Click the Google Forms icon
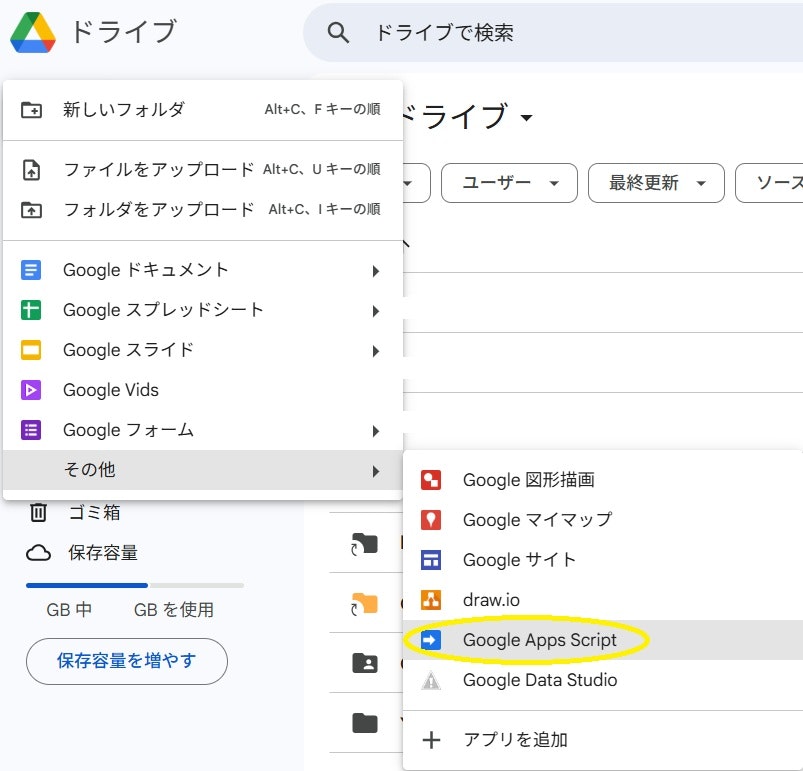The height and width of the screenshot is (771, 803). 31,430
